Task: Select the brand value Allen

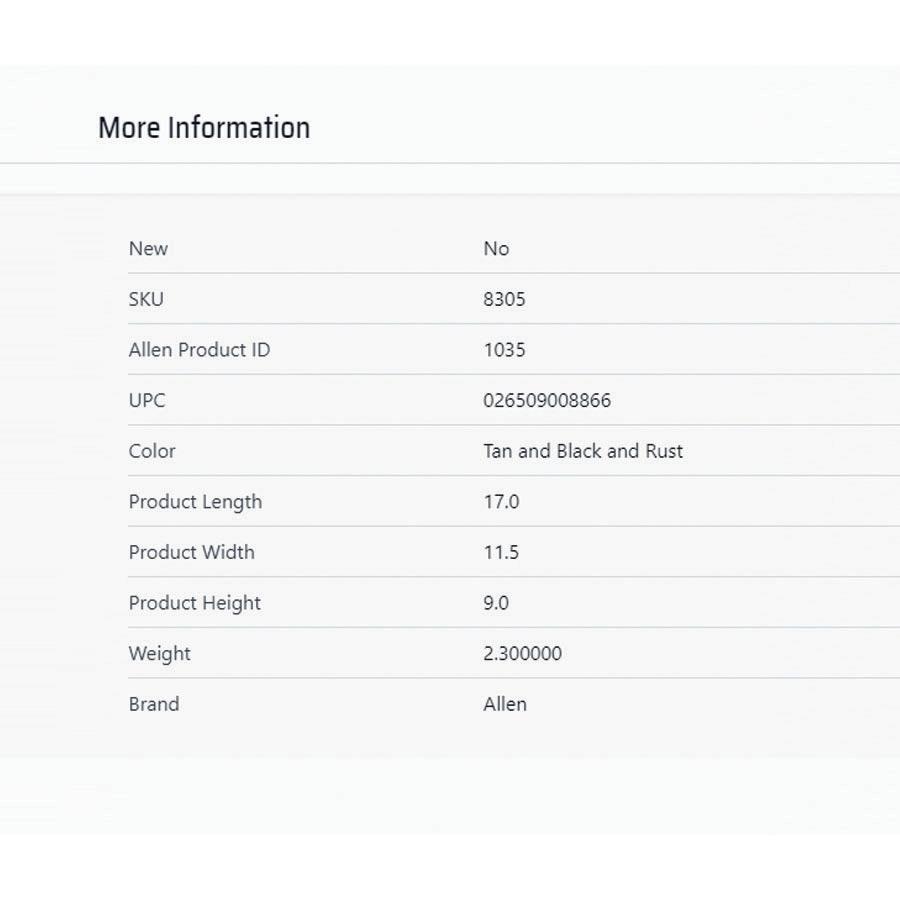Action: pos(505,704)
